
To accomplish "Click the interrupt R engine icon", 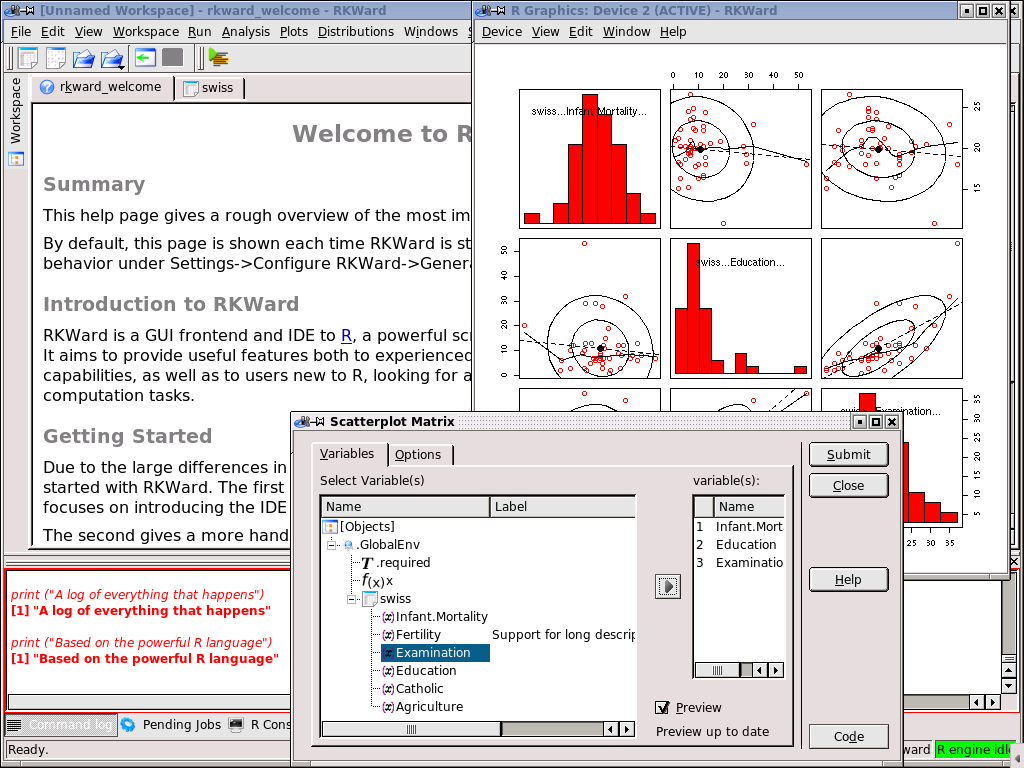I will tap(171, 57).
